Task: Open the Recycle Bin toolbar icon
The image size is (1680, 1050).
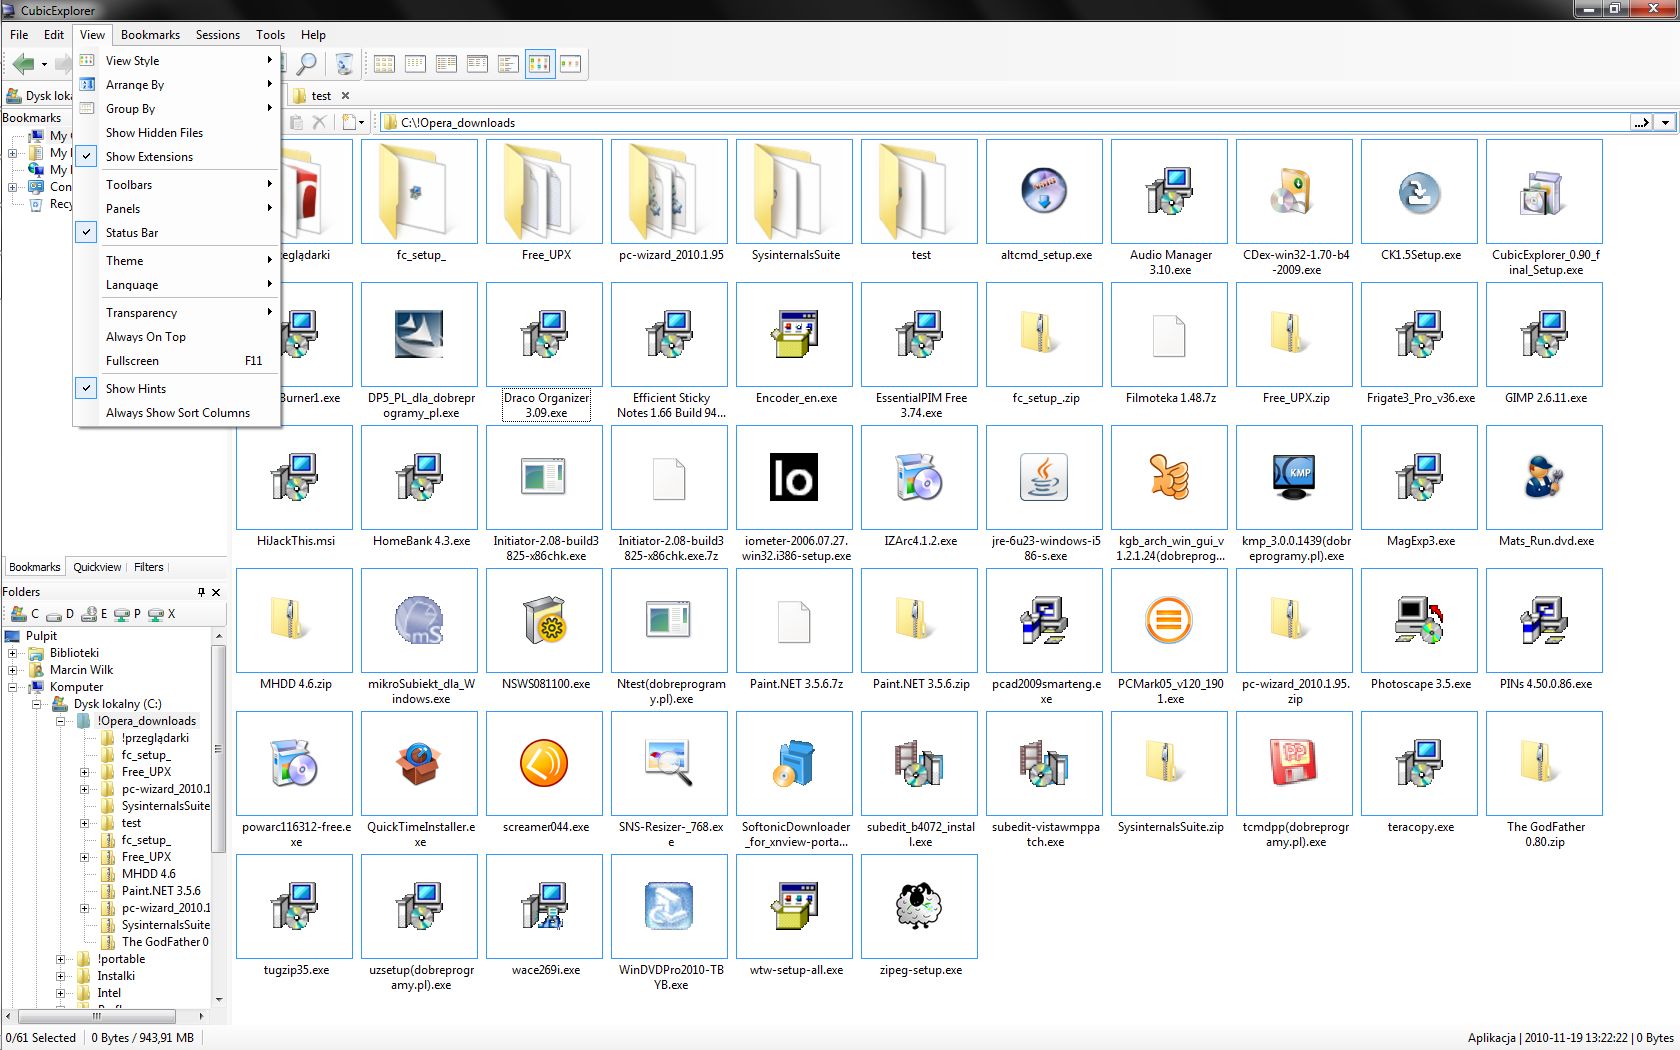Action: click(x=344, y=64)
